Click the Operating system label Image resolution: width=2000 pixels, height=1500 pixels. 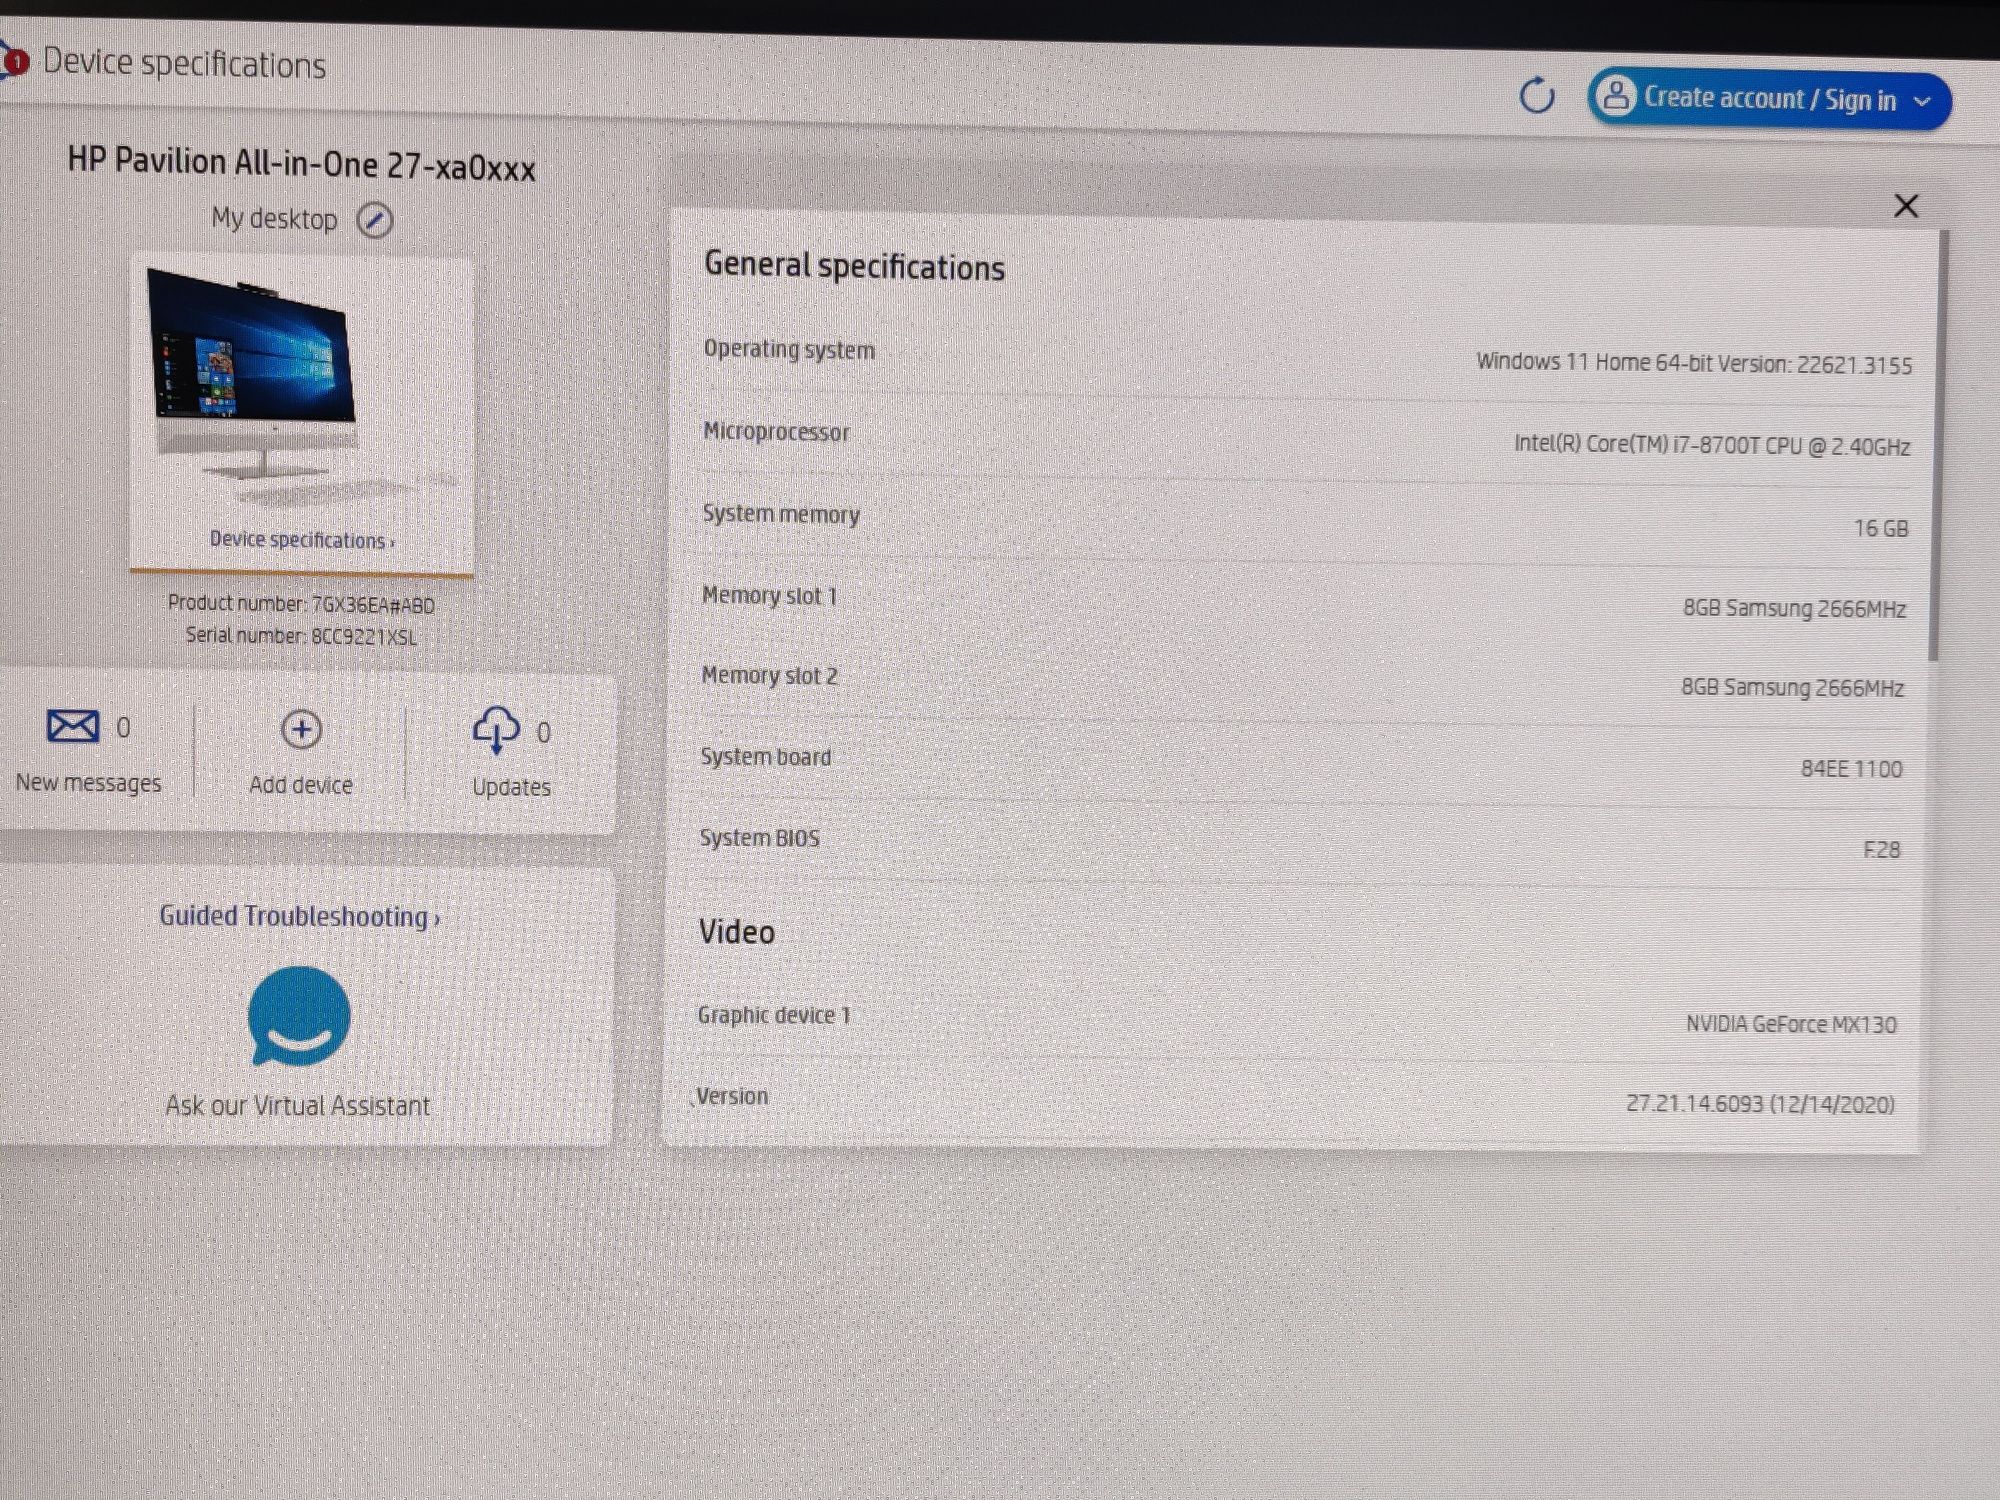[789, 349]
